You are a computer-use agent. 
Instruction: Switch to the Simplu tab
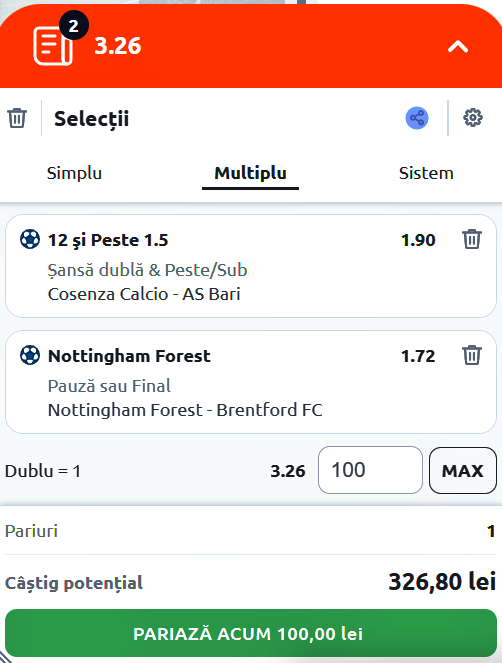[x=74, y=173]
